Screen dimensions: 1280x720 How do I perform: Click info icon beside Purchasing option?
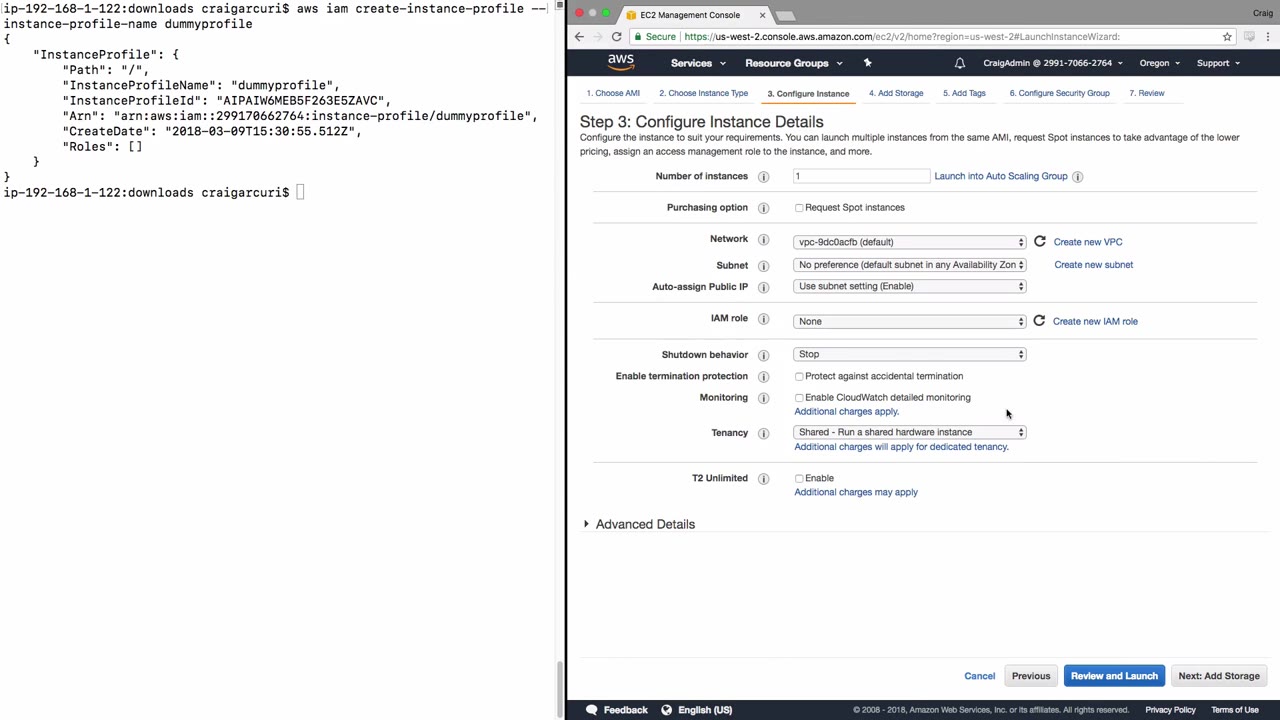point(763,208)
